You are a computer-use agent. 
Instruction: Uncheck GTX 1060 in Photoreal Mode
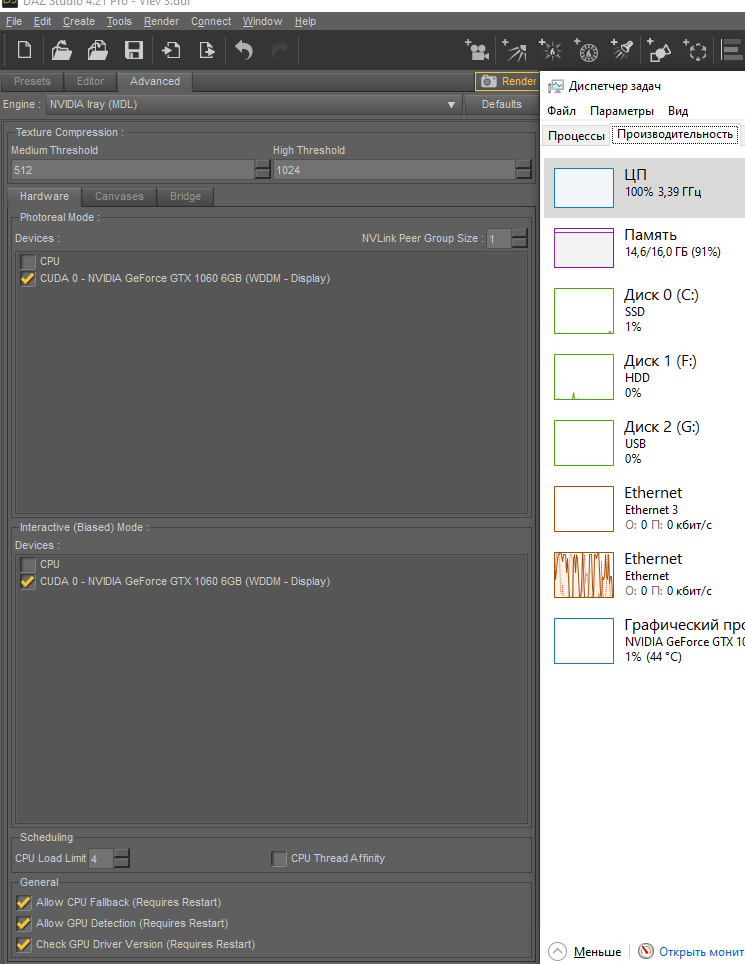28,279
